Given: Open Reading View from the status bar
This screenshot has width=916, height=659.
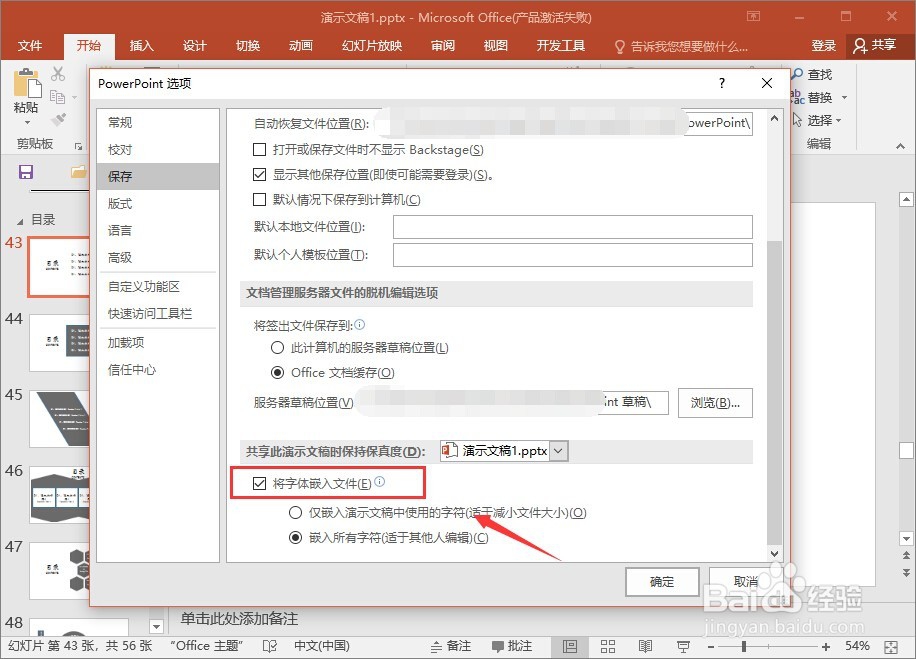Looking at the screenshot, I should pos(643,646).
